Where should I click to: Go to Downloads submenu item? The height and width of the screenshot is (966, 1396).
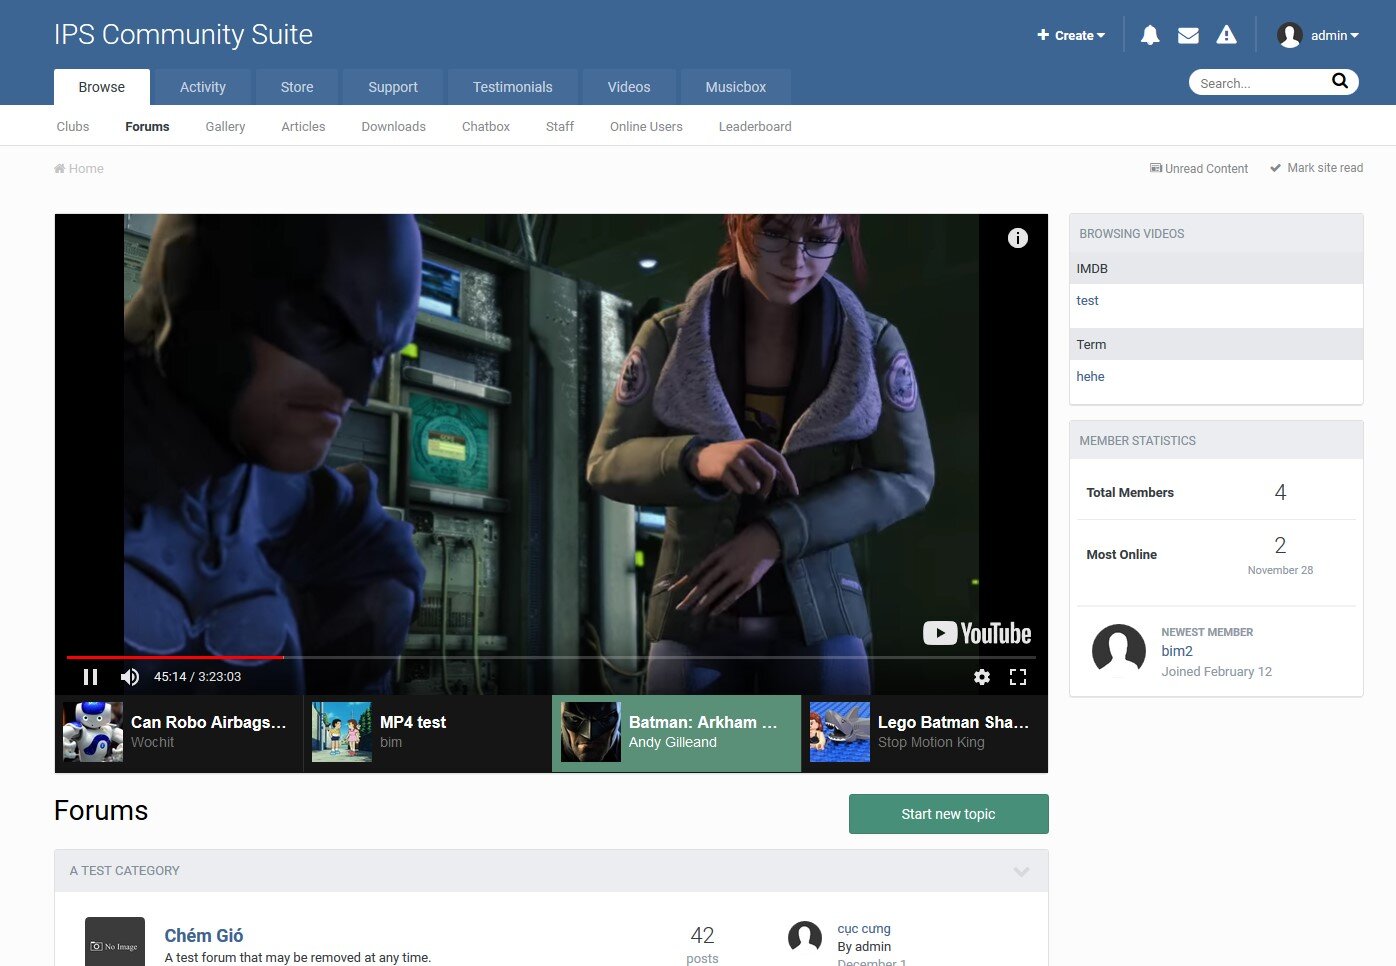tap(393, 126)
